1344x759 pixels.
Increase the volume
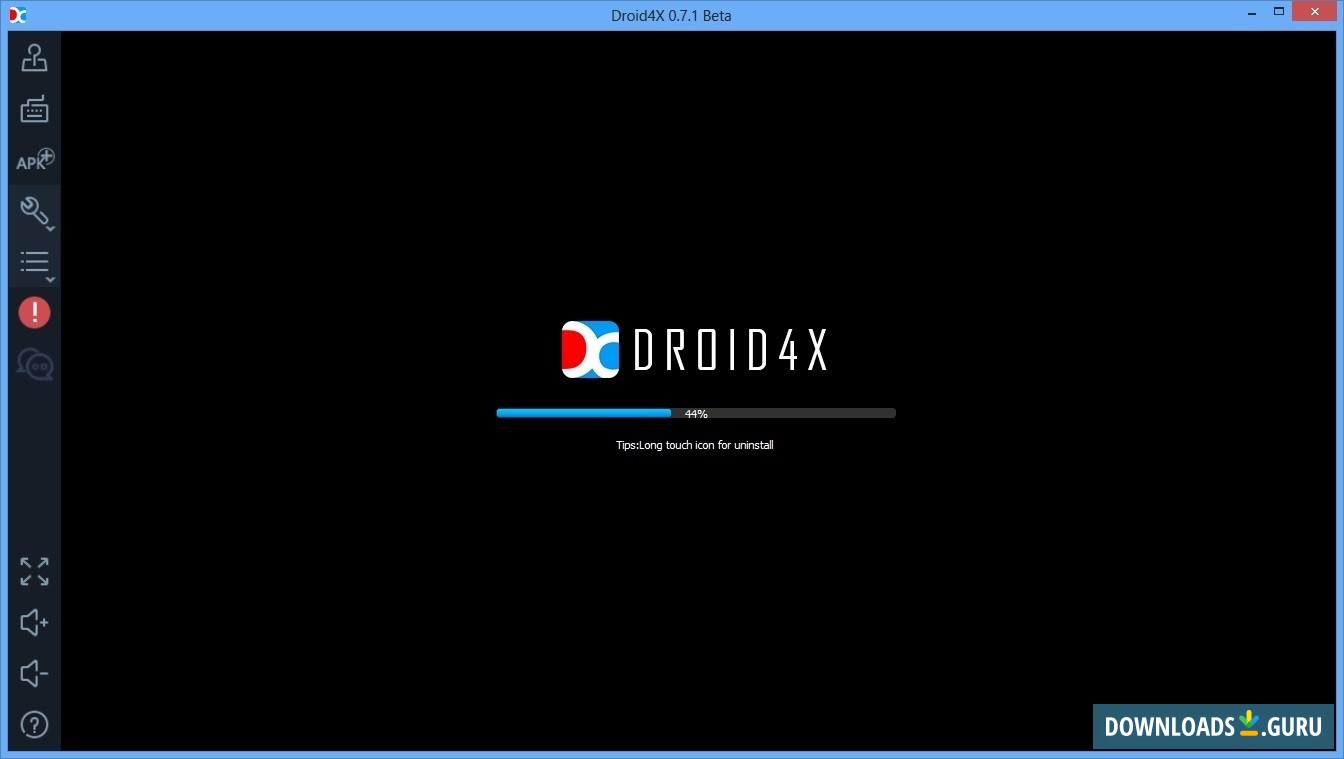34,622
